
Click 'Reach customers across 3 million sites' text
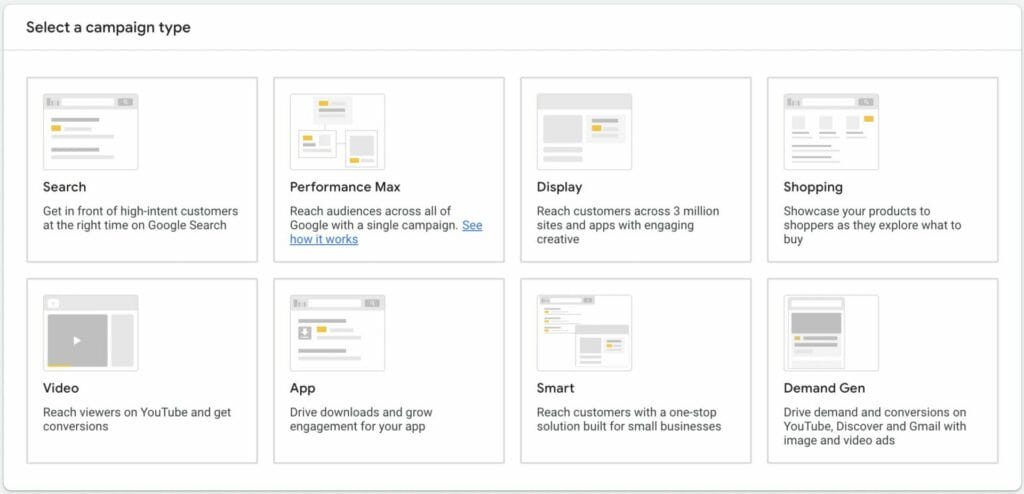point(628,225)
